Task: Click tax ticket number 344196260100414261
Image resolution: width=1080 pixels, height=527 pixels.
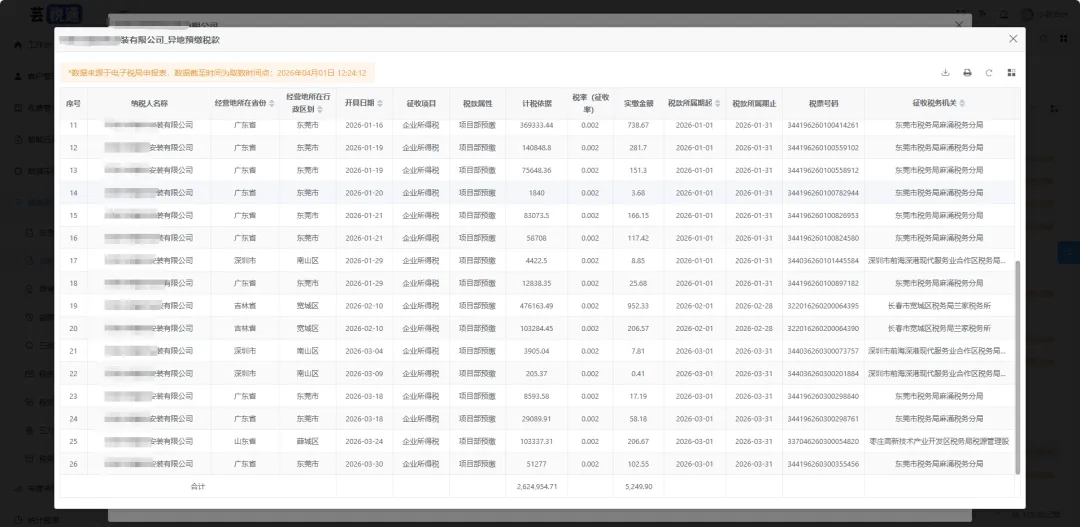Action: (x=823, y=125)
